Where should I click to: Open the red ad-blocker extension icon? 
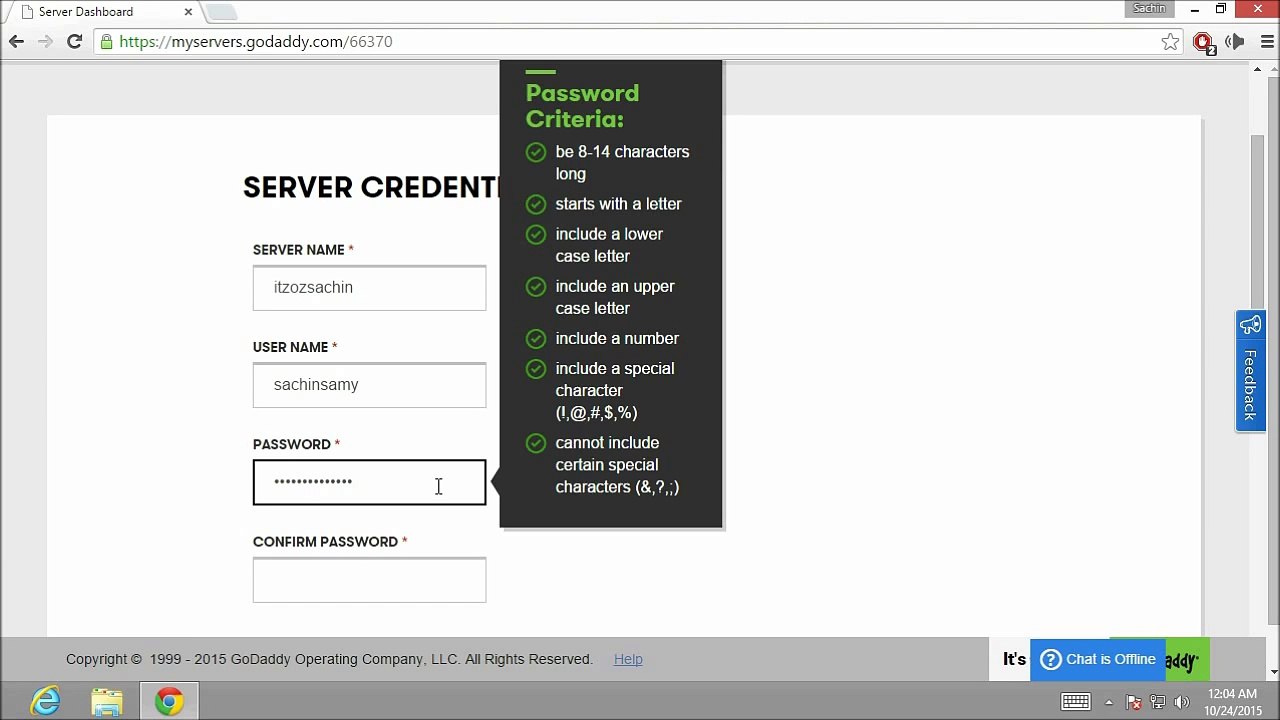1203,42
